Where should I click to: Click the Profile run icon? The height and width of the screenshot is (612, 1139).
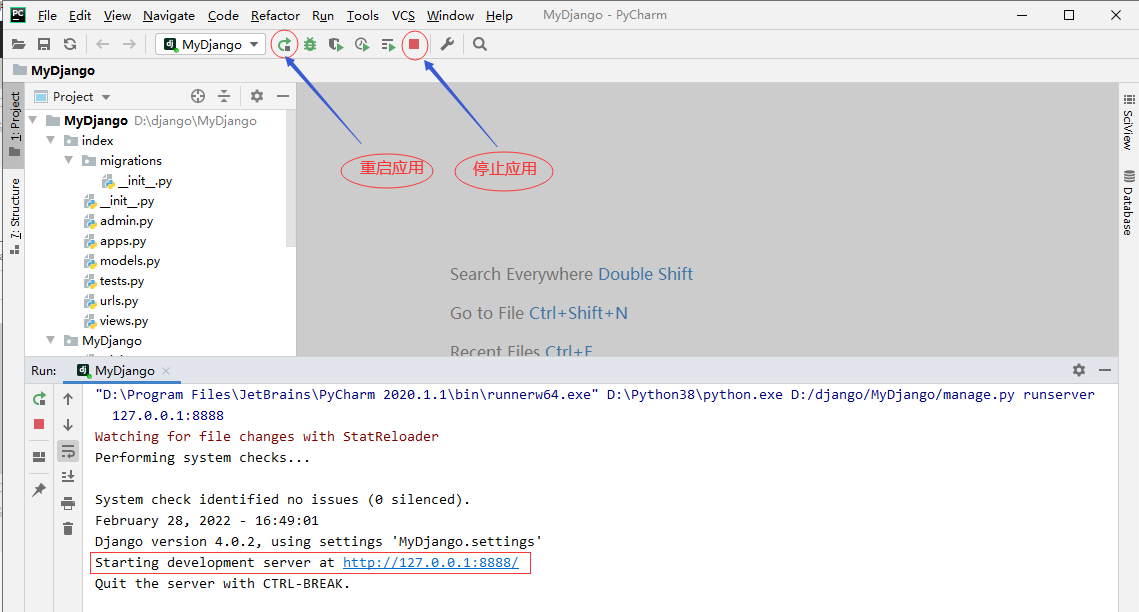tap(362, 44)
